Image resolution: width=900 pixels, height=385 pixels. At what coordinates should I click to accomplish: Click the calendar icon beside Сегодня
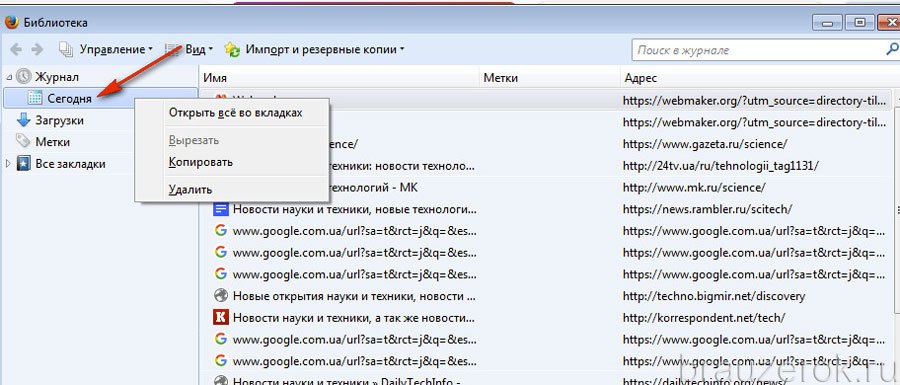[35, 98]
